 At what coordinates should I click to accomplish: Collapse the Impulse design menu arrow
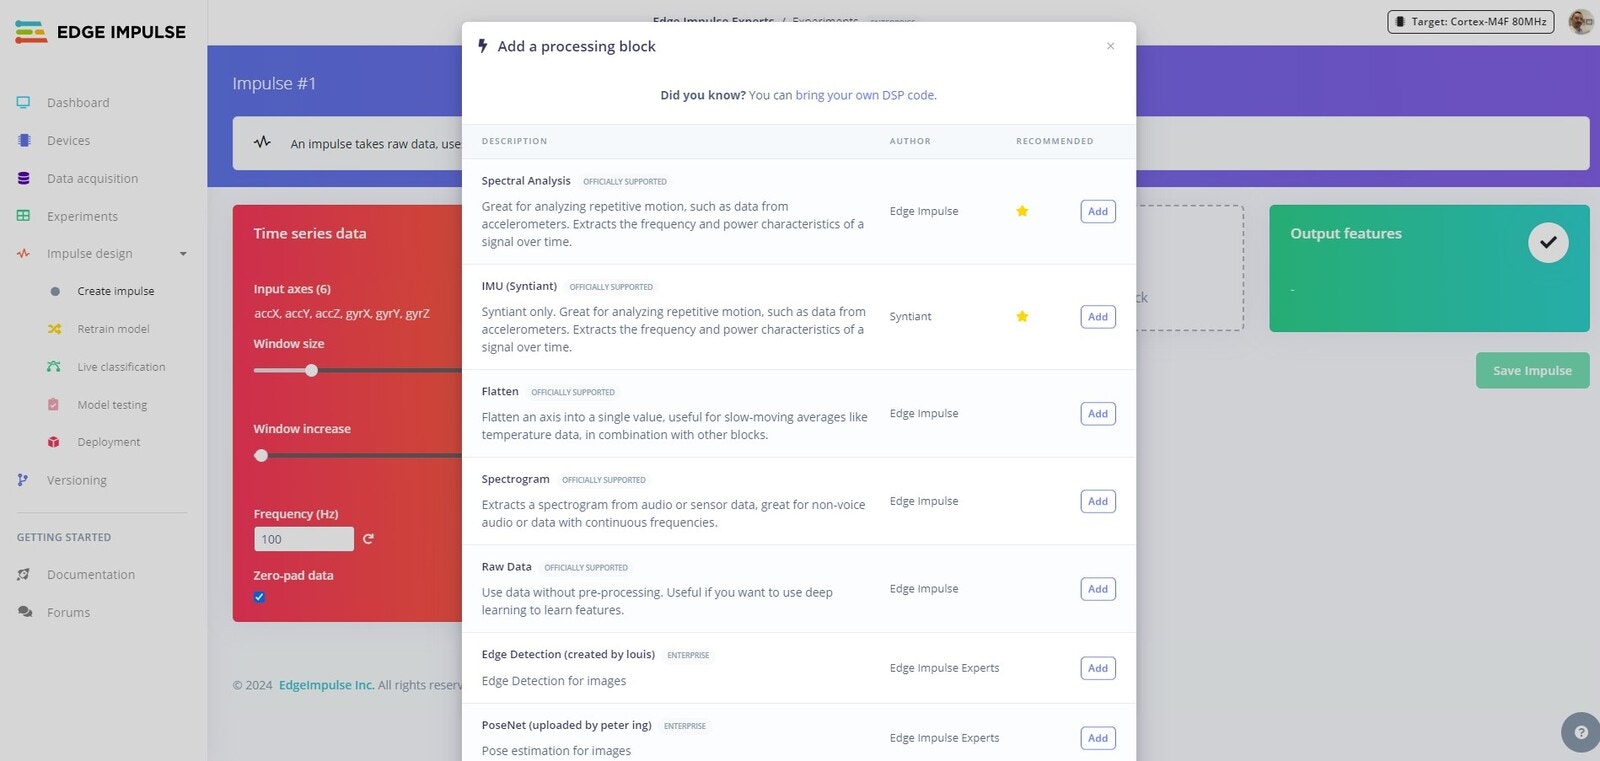(183, 254)
